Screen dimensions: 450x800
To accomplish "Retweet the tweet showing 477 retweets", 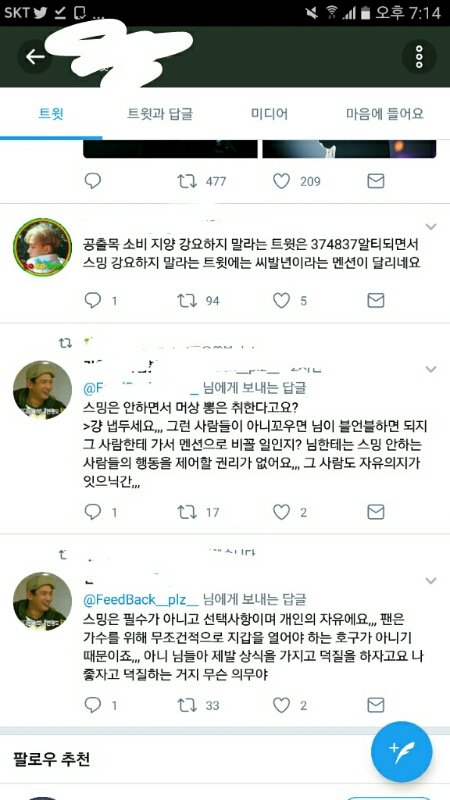I will tap(187, 181).
